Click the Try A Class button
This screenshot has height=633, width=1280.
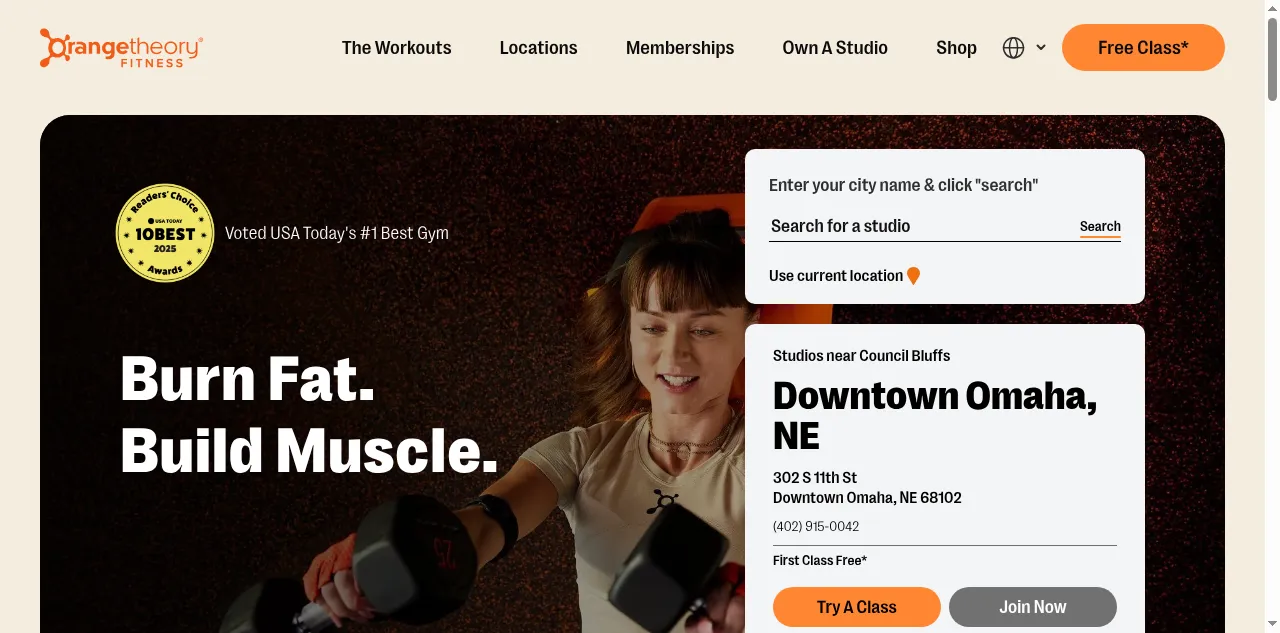click(x=857, y=607)
